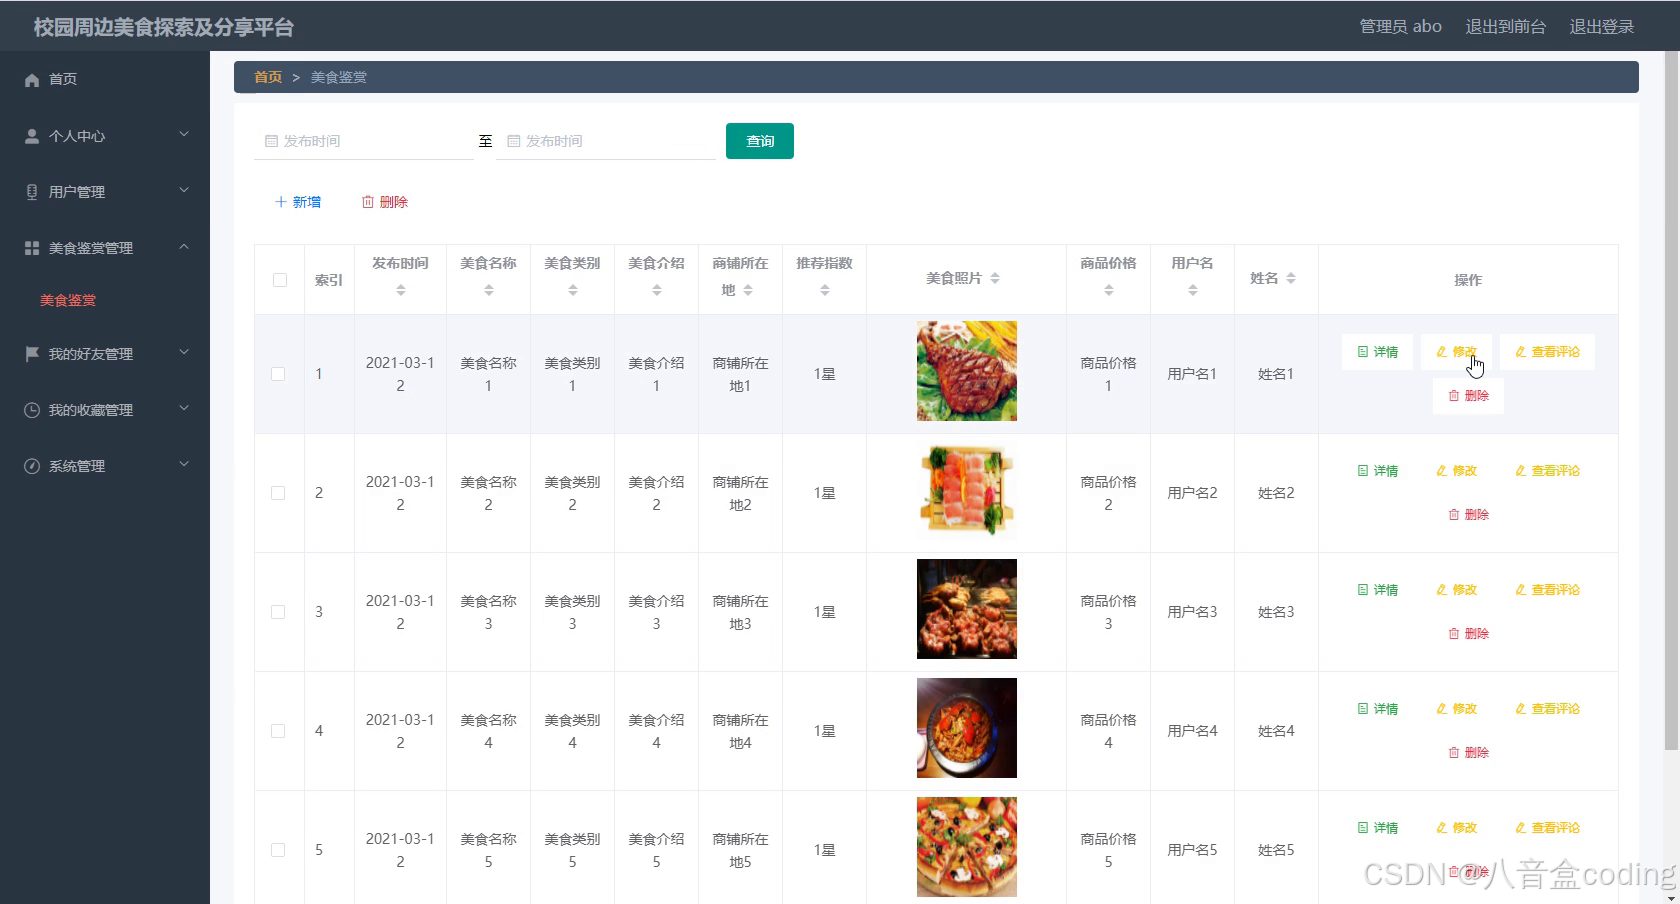This screenshot has height=904, width=1680.
Task: Check the checkbox for row 3
Action: (x=278, y=612)
